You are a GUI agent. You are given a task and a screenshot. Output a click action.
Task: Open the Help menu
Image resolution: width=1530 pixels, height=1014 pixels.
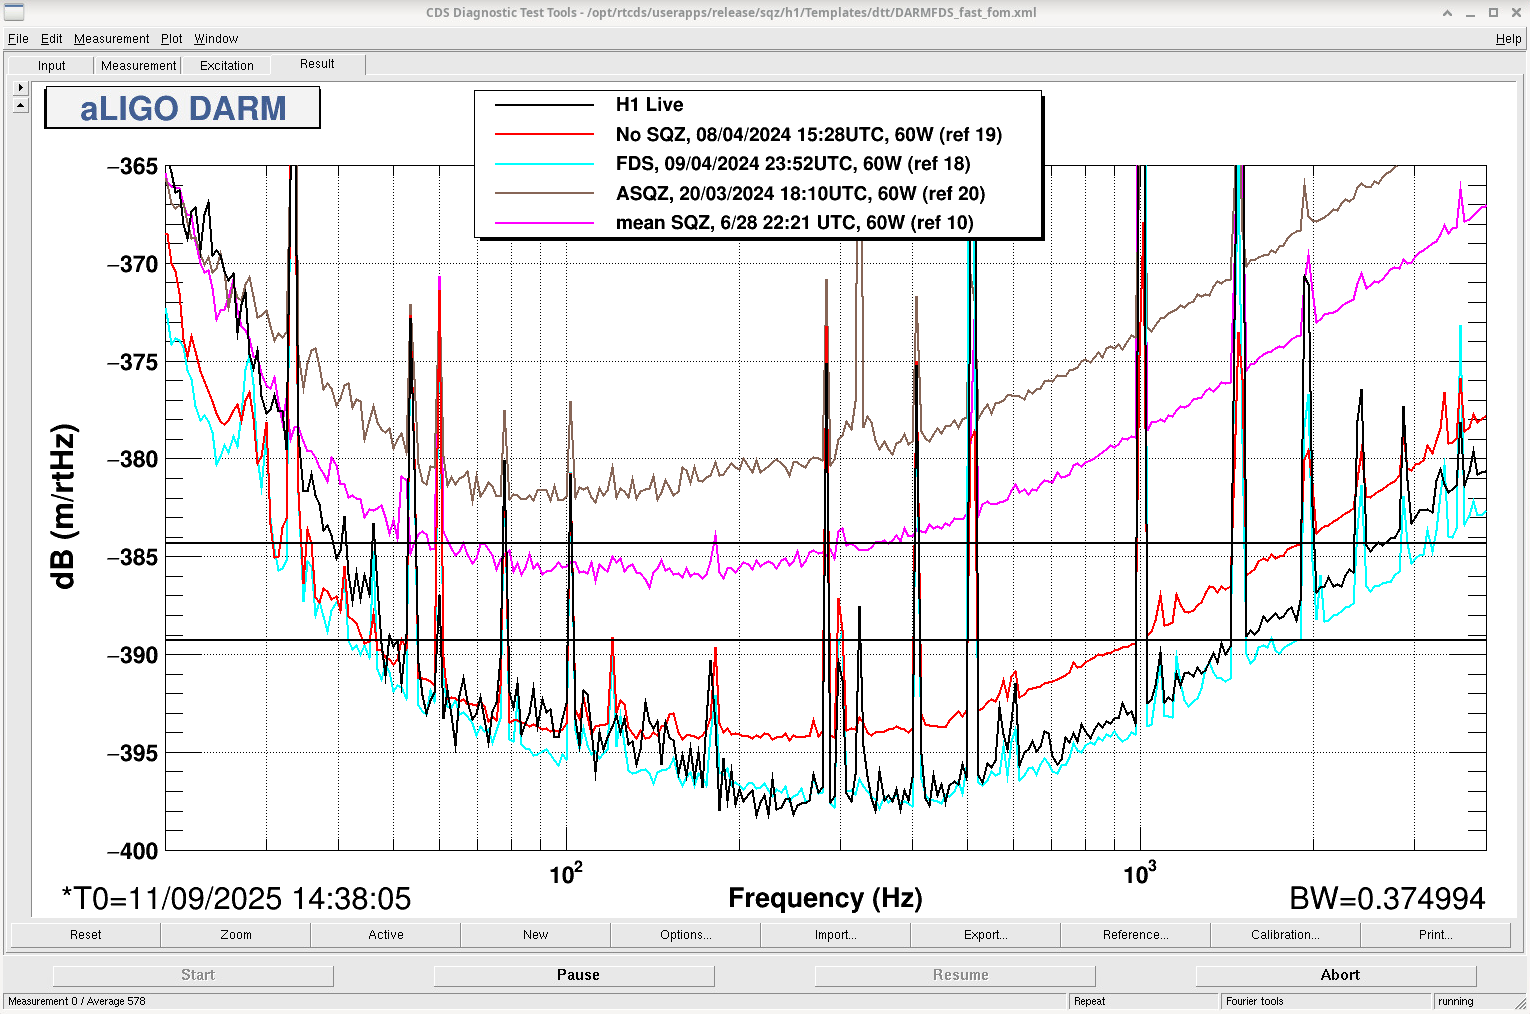tap(1508, 39)
